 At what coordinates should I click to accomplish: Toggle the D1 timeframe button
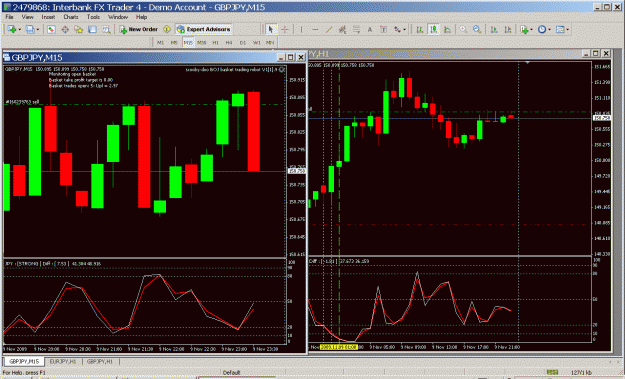(243, 42)
